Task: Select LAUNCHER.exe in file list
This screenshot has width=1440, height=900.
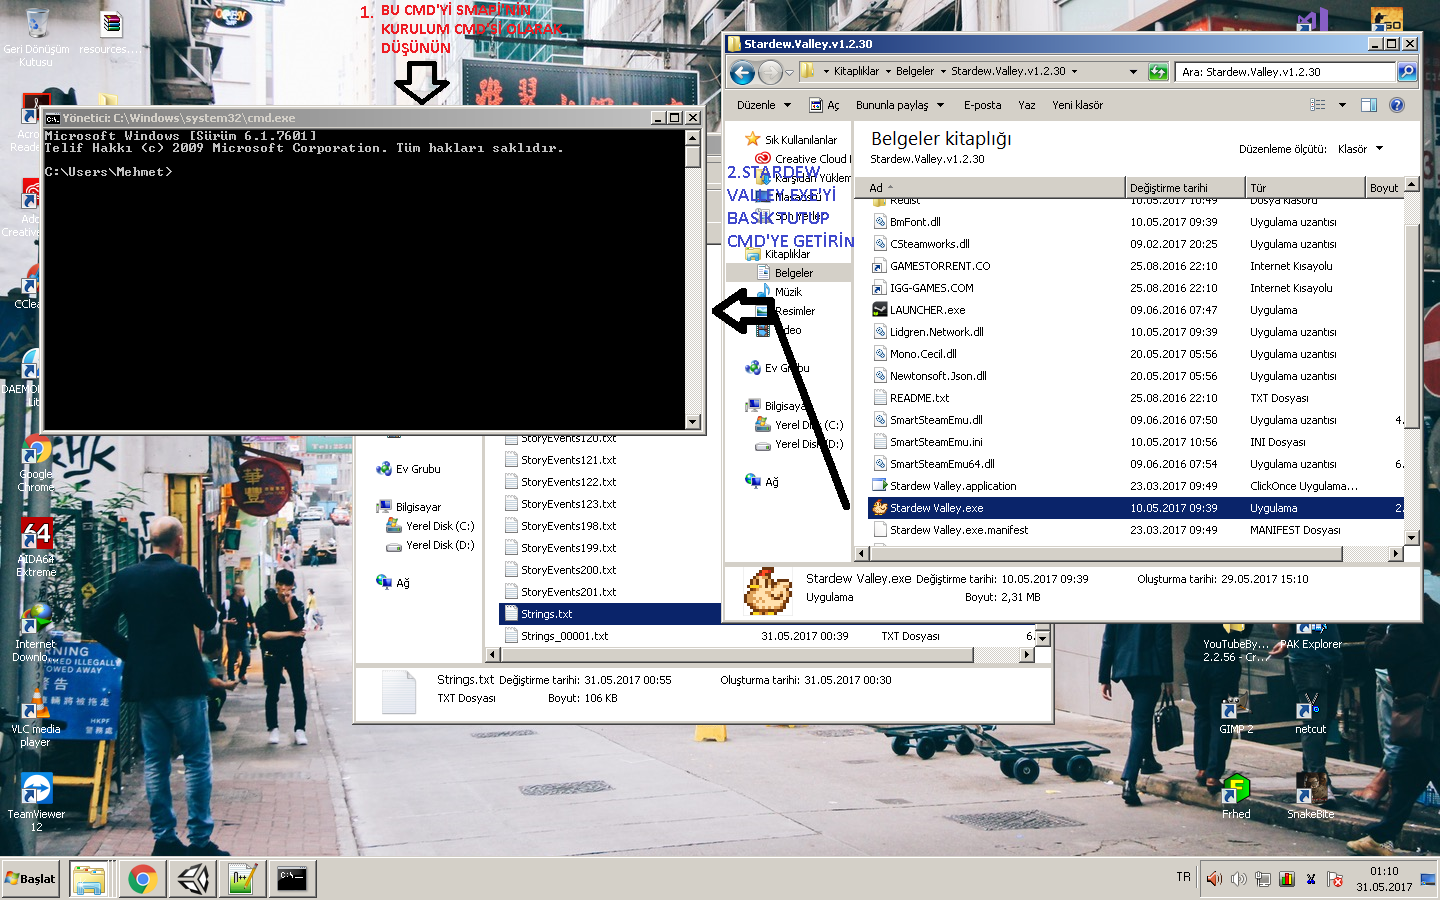Action: pyautogui.click(x=927, y=310)
